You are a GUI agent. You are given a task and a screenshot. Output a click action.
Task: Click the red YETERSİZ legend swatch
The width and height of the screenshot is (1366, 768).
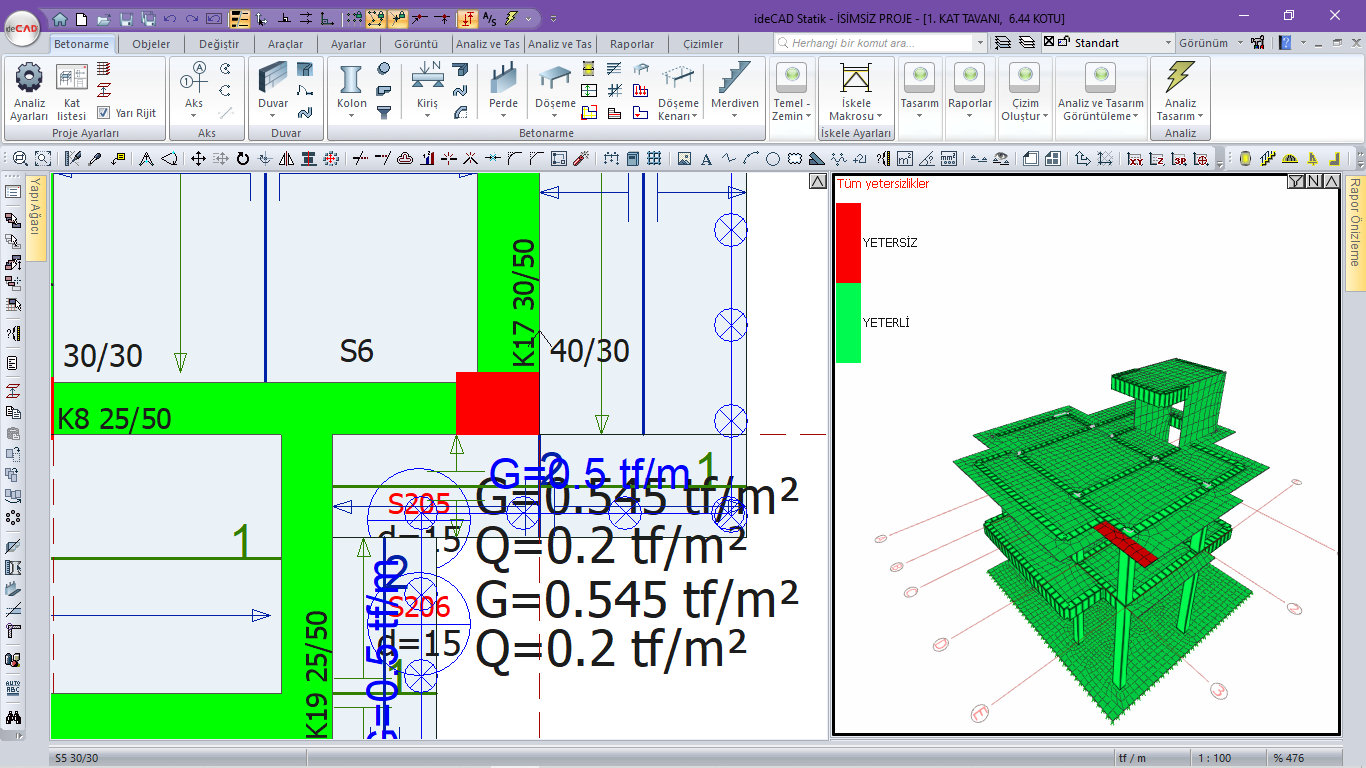(848, 243)
